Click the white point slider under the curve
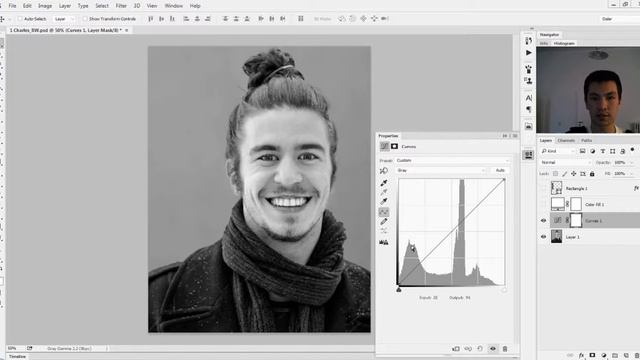 [x=504, y=290]
